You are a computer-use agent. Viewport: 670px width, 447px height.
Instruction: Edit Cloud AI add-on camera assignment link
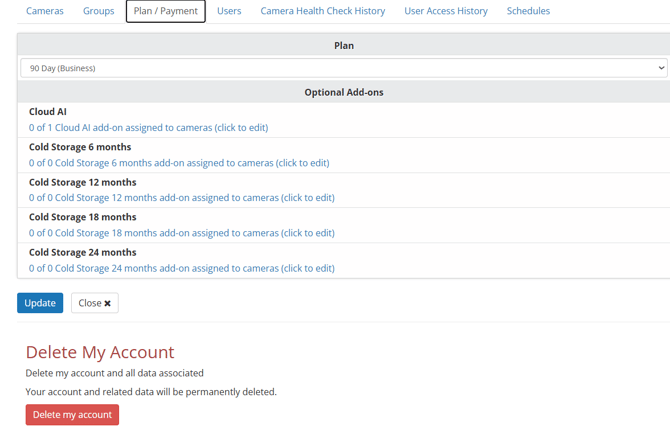(x=148, y=128)
